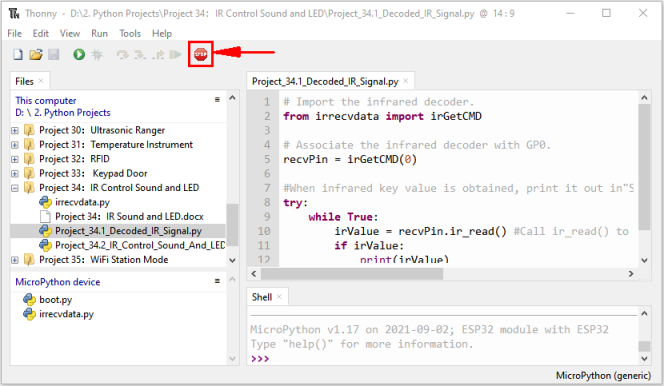Screen dimensions: 664x387
Task: Expand Project 35: WiFi Station Mode folder
Action: (15, 260)
